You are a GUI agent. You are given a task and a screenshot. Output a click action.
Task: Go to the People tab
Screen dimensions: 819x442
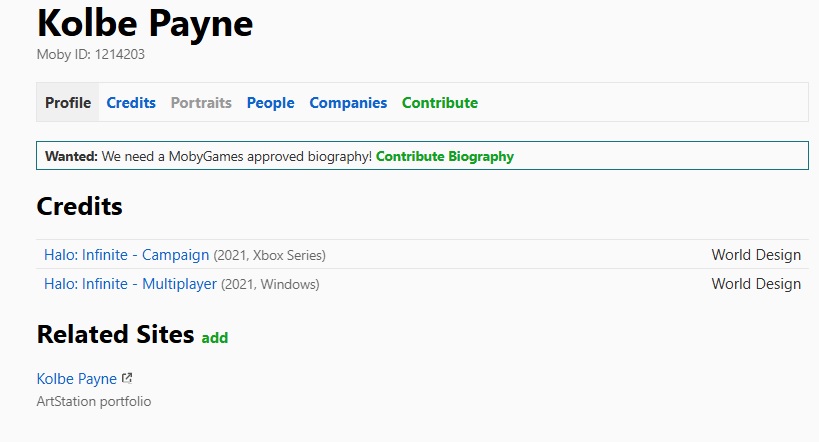(x=271, y=102)
